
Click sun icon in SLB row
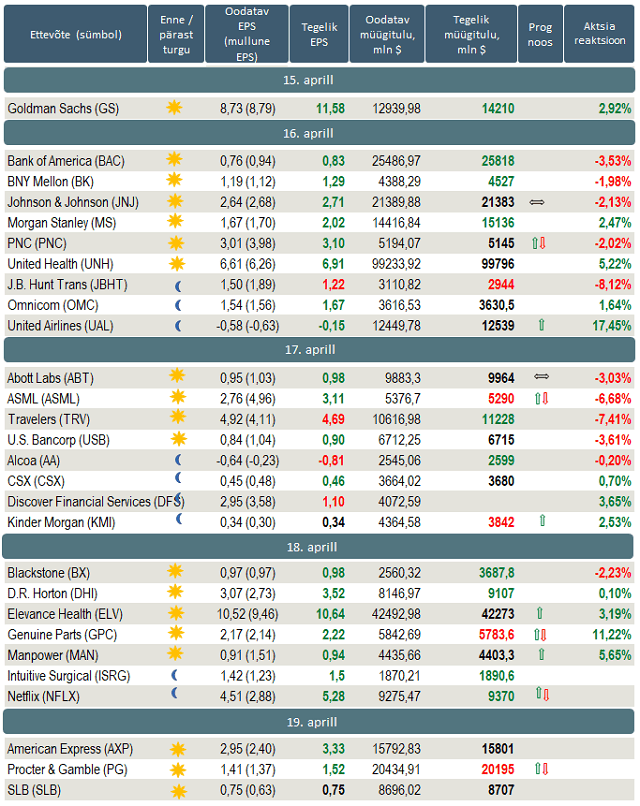(x=178, y=791)
